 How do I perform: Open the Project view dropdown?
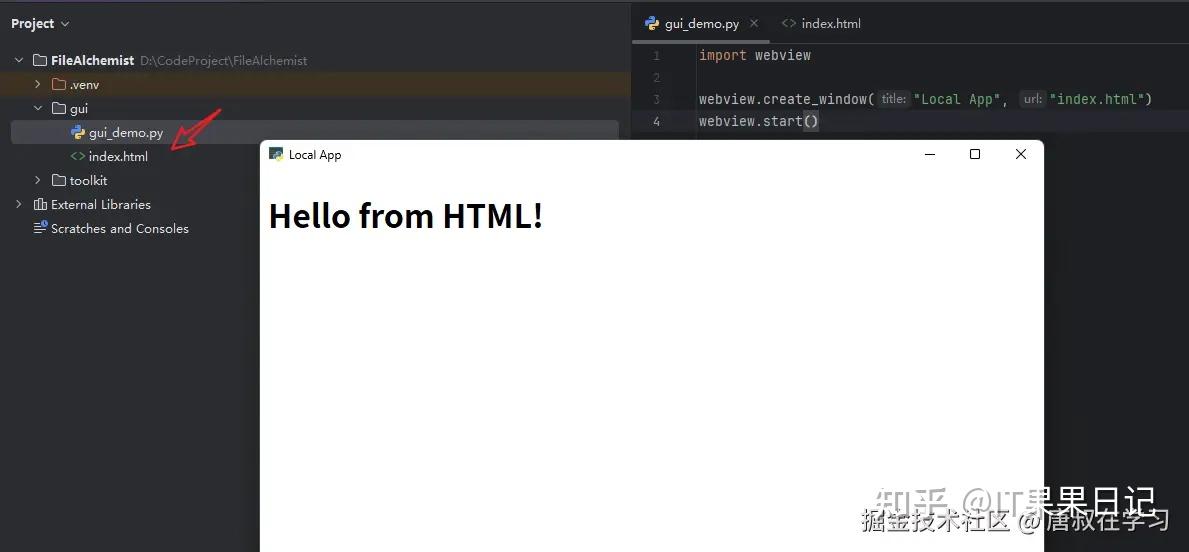[40, 24]
